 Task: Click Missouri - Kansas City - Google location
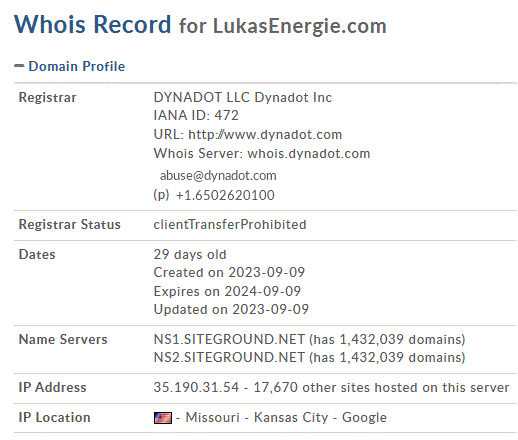286,417
